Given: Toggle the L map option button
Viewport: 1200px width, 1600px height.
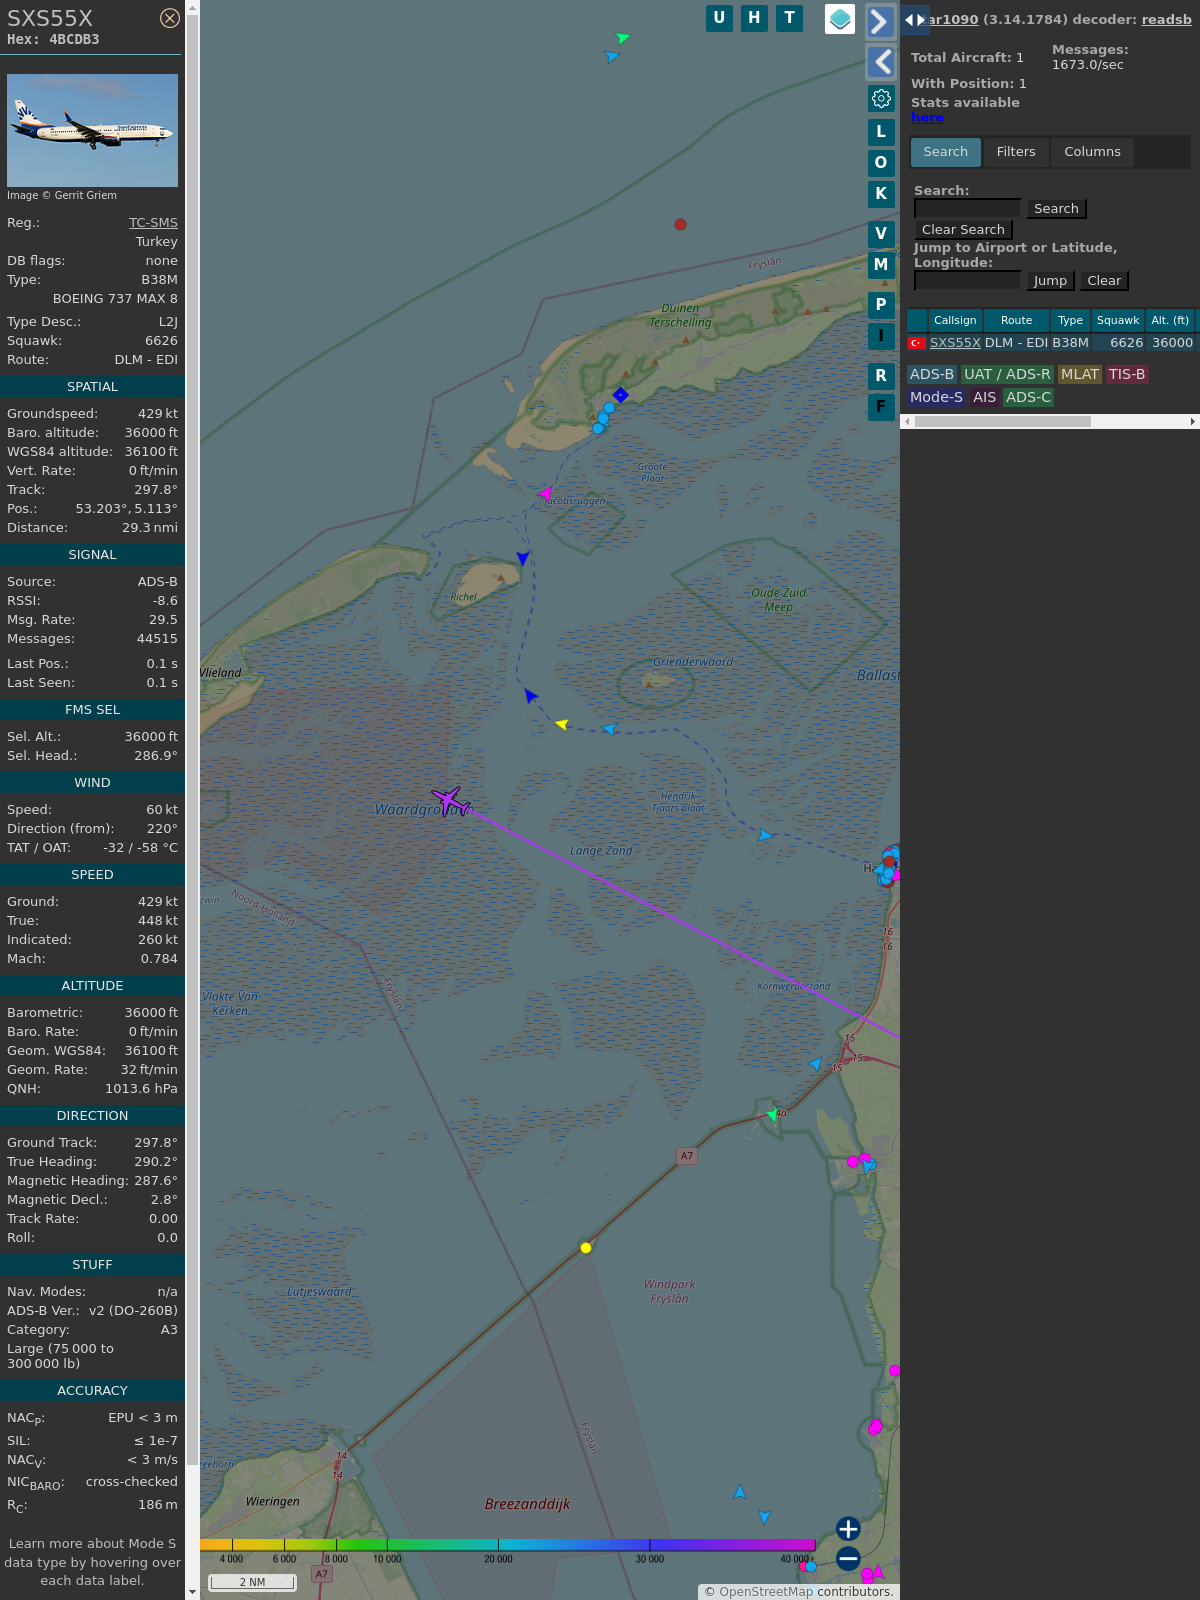Looking at the screenshot, I should [881, 132].
